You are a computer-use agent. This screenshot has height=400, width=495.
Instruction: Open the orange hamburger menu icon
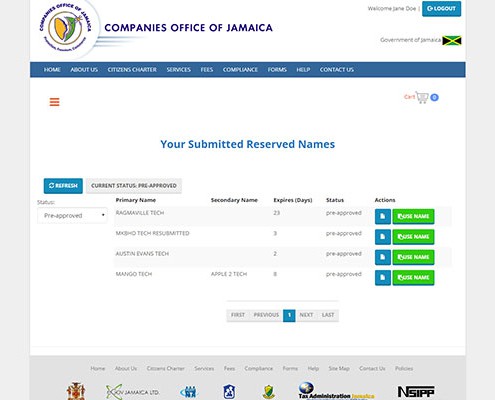[x=54, y=102]
